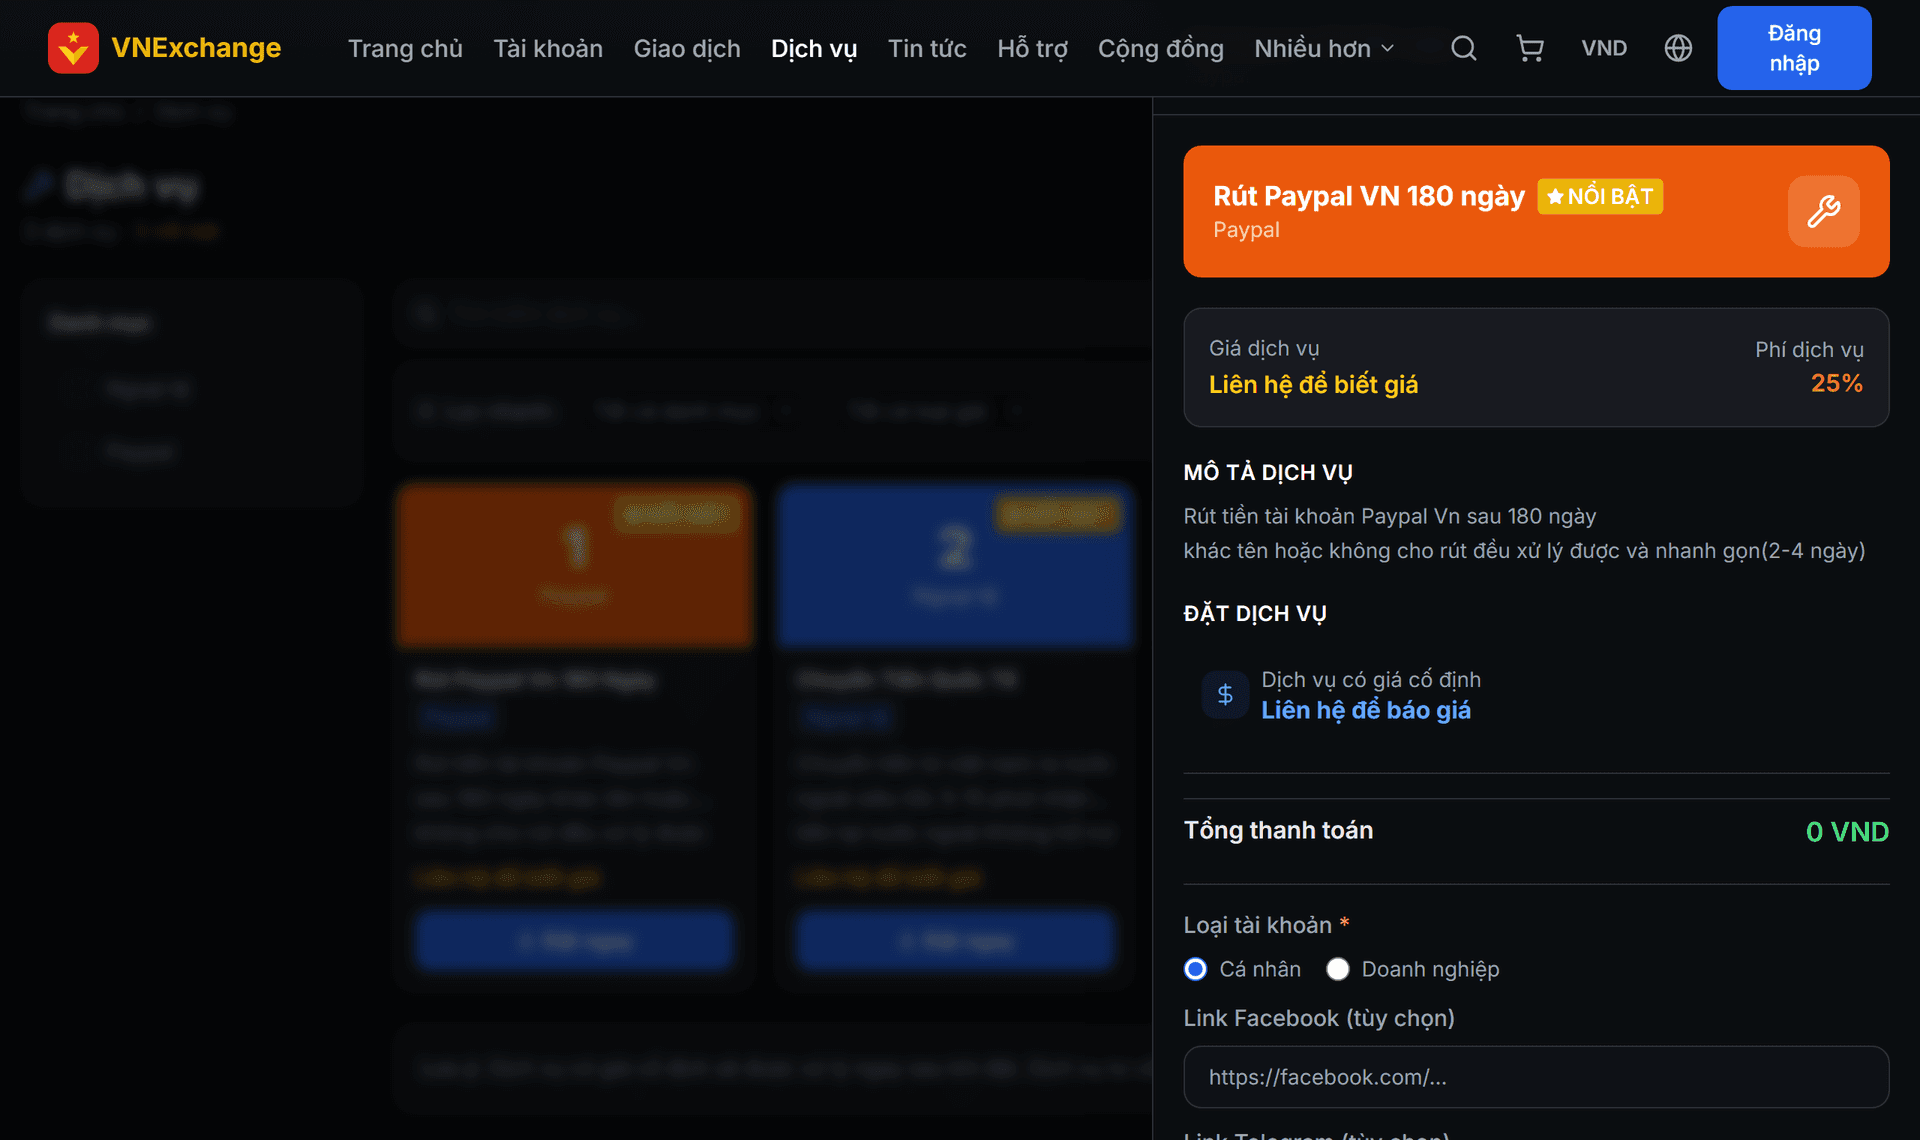The width and height of the screenshot is (1920, 1140).
Task: Click the dollar sign icon under Đặt dịch vụ
Action: (x=1225, y=694)
